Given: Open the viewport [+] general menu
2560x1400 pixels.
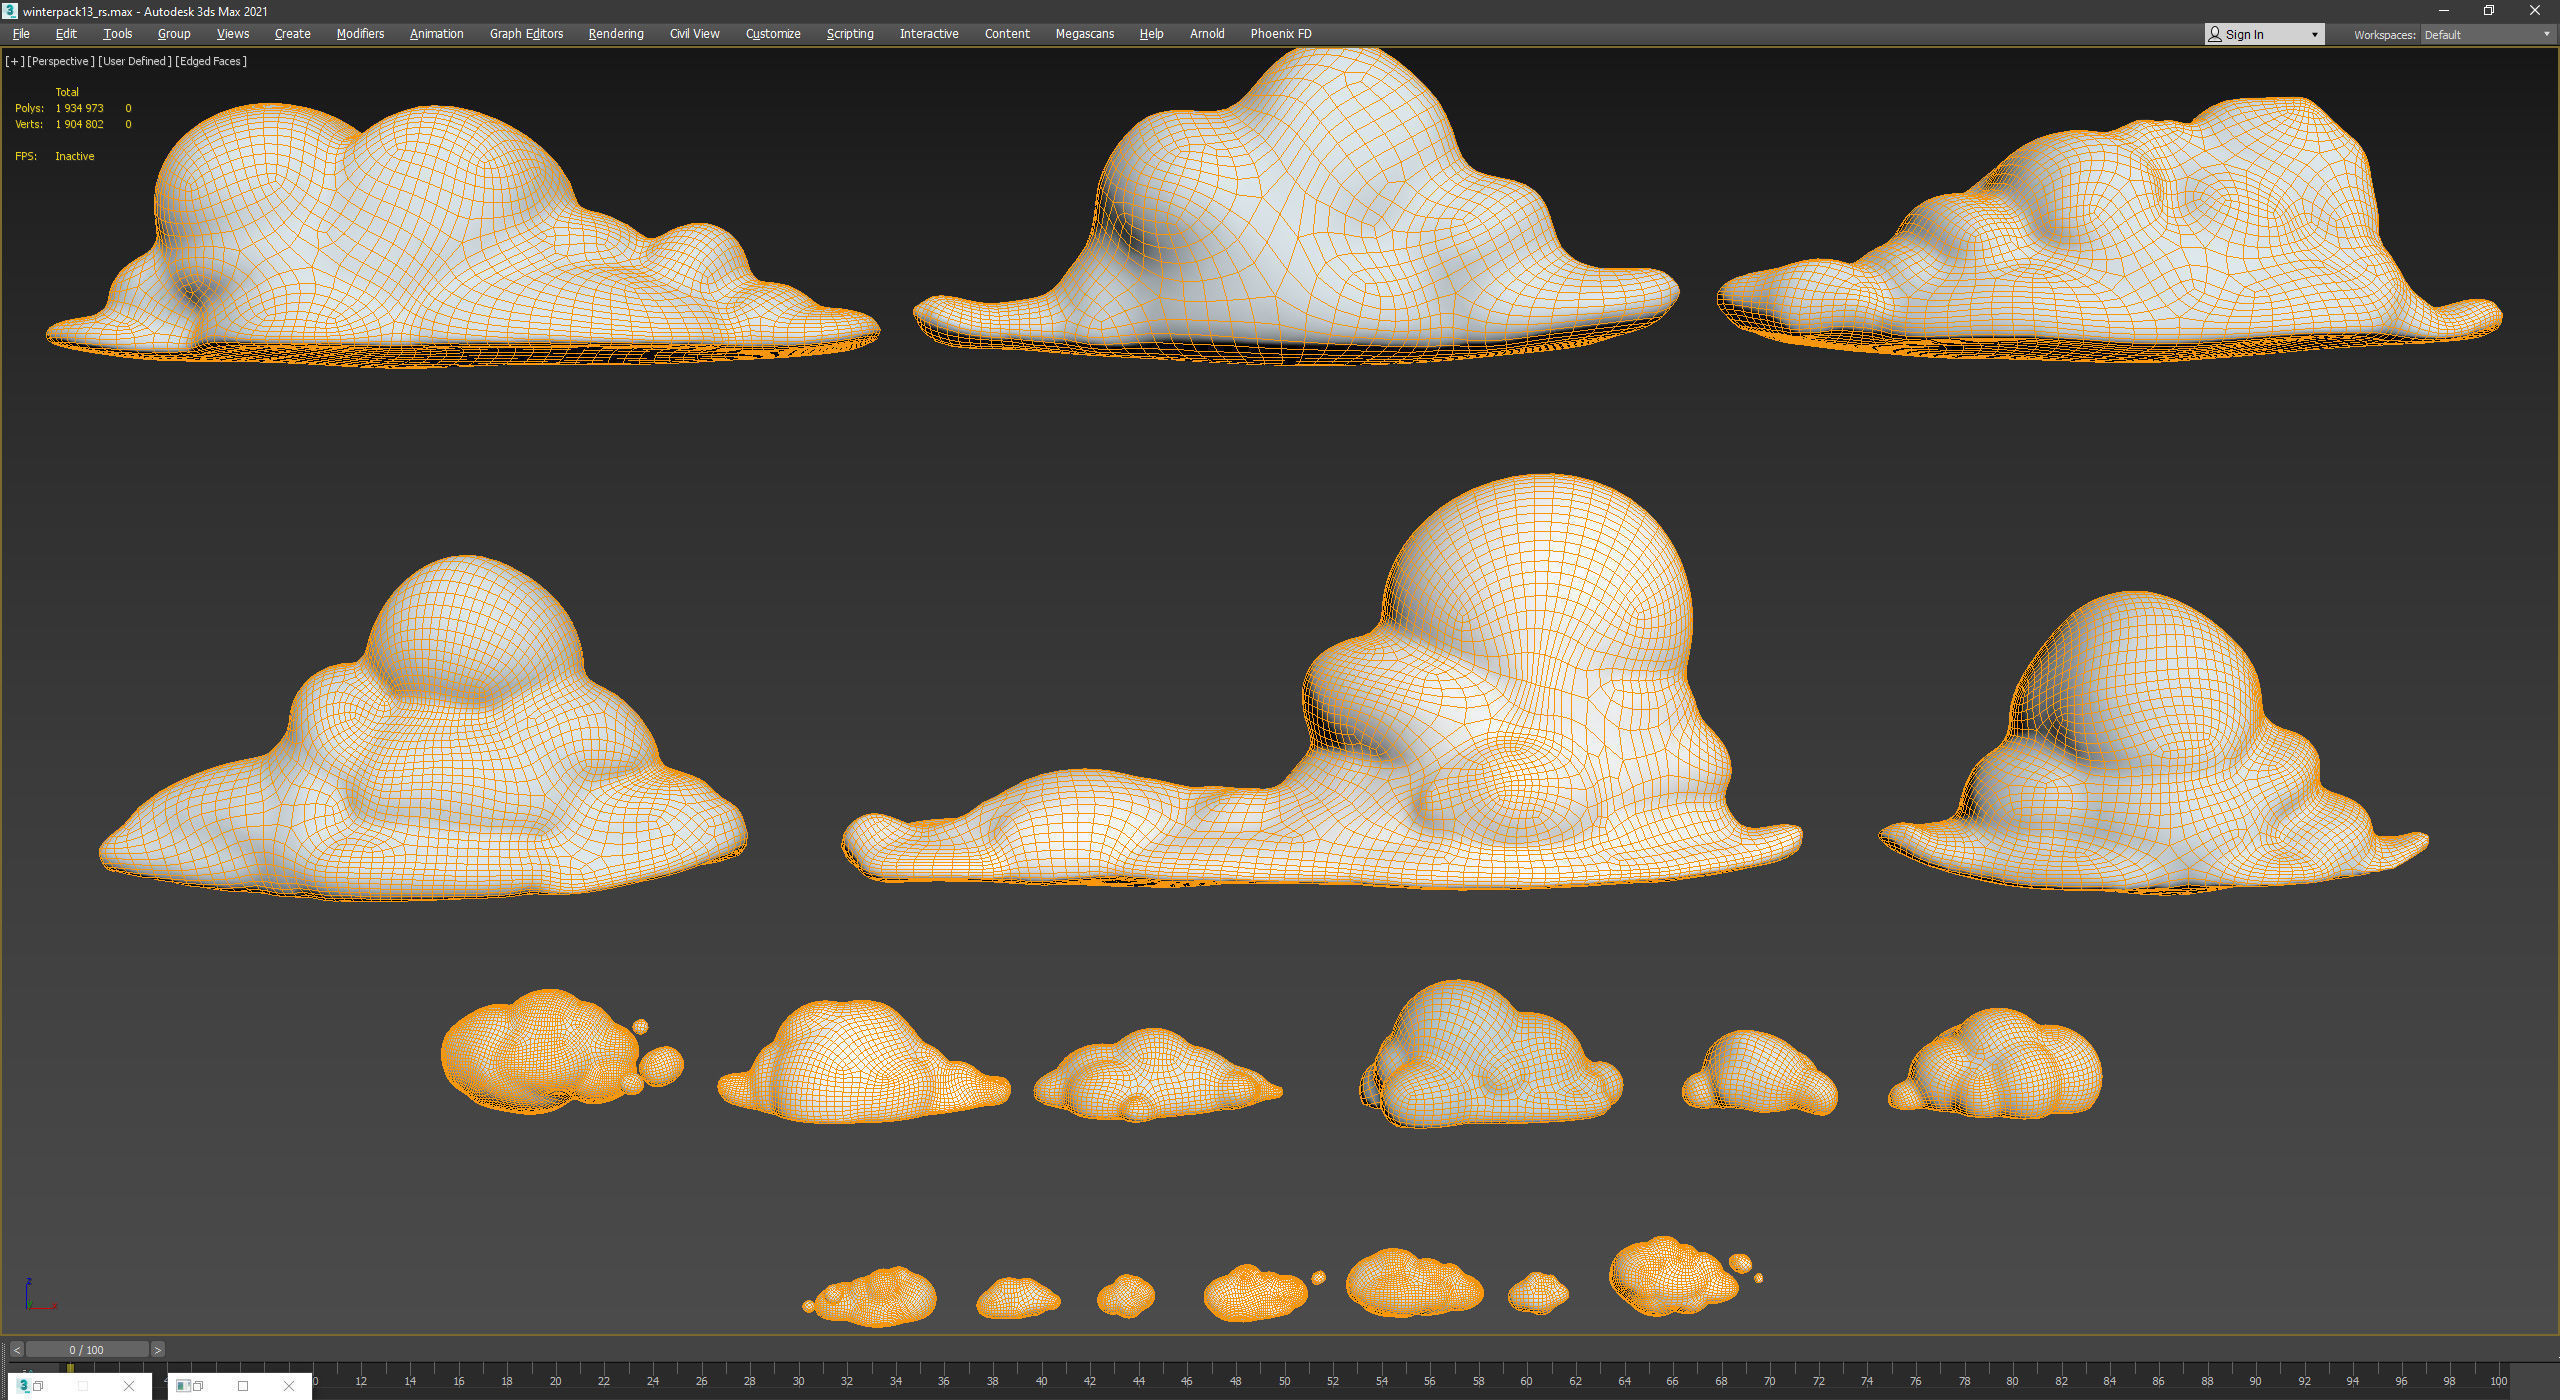Looking at the screenshot, I should 14,61.
